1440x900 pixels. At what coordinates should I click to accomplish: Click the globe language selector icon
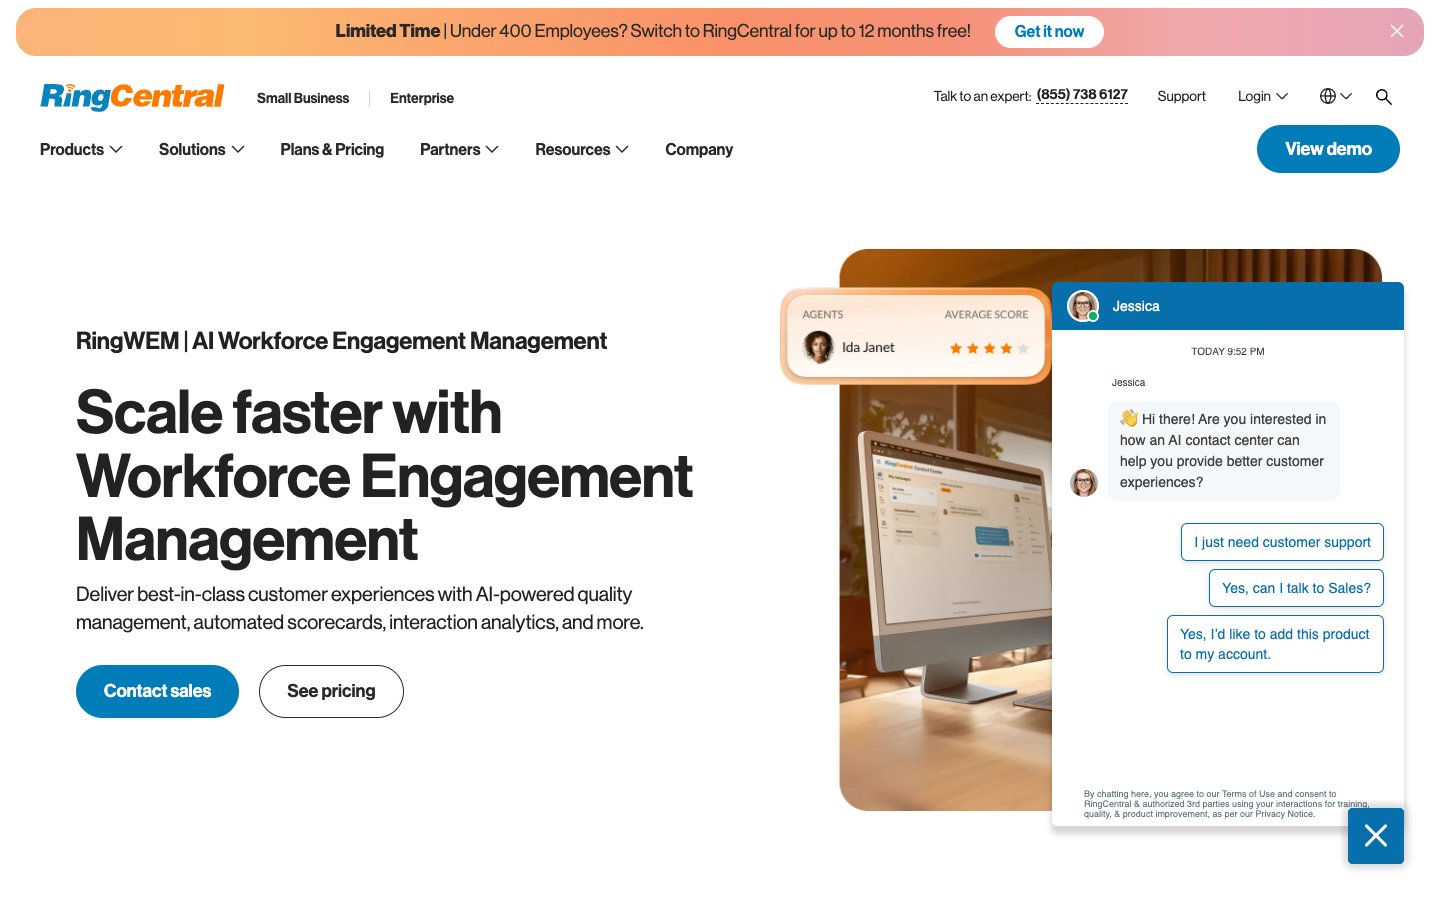[1327, 96]
